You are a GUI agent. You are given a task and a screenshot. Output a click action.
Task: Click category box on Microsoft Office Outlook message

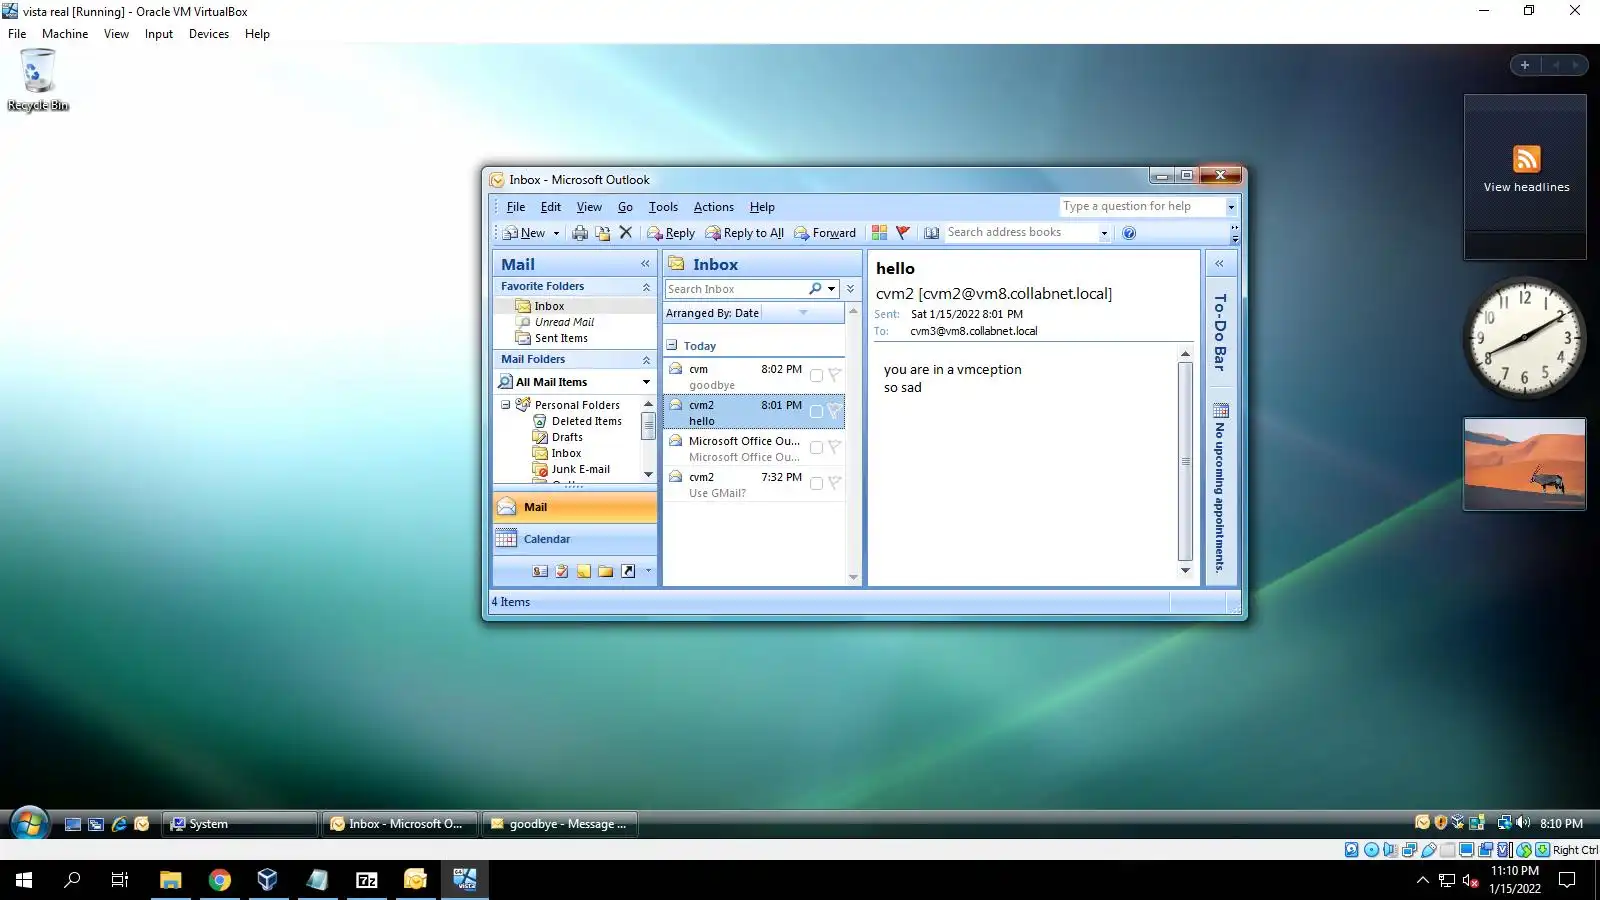pos(816,448)
